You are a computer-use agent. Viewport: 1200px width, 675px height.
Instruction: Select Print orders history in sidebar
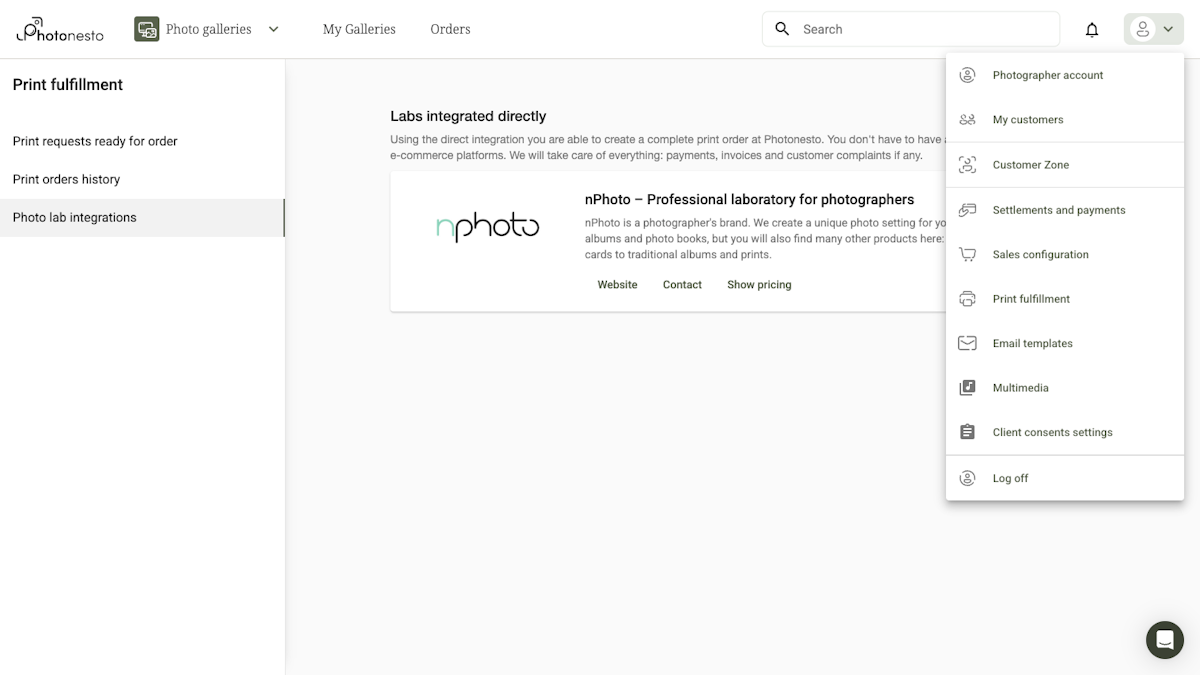pos(66,179)
